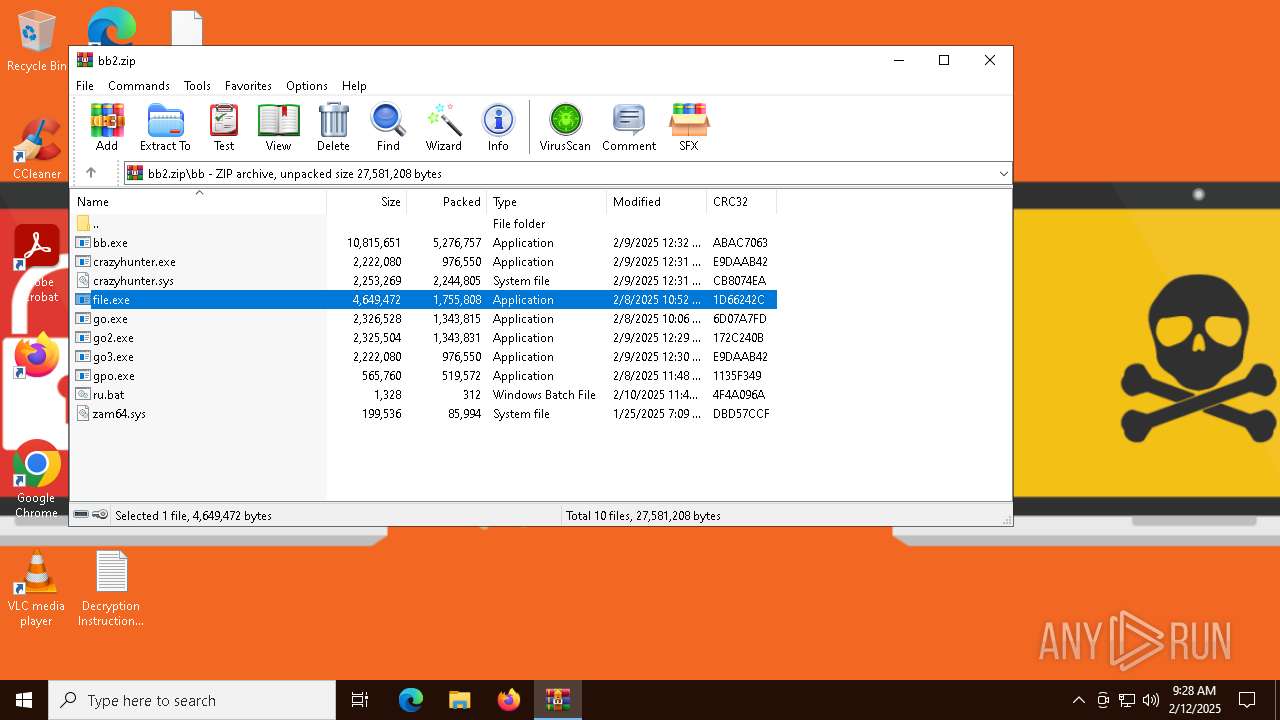Select bb.exe in the file list
The width and height of the screenshot is (1280, 720).
tap(424, 243)
